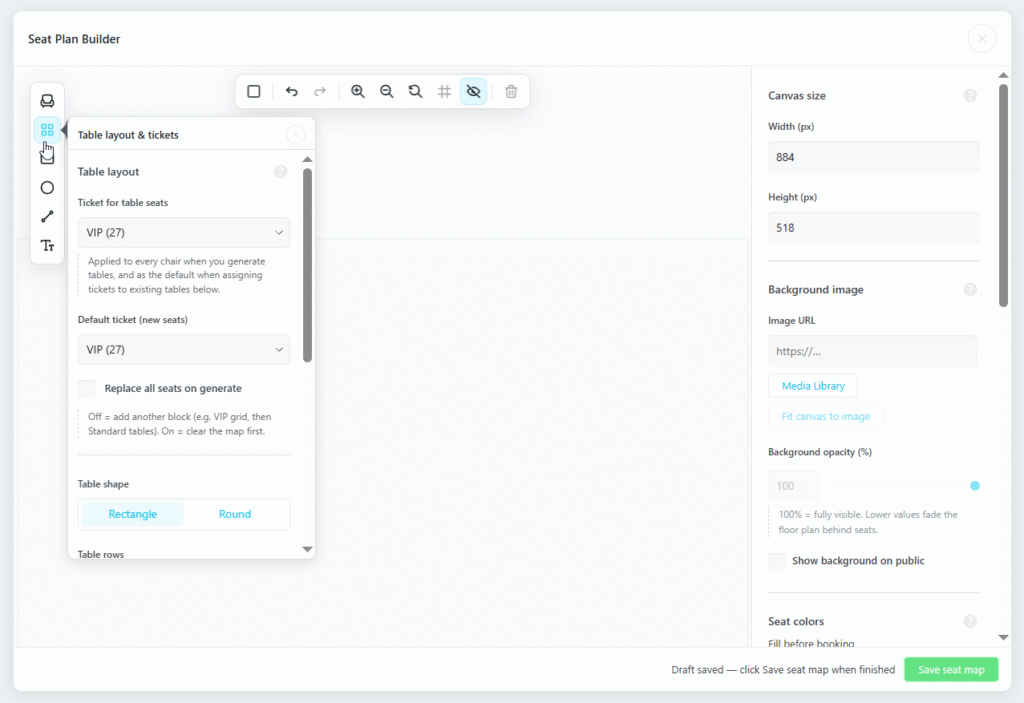Click Fit canvas to image
Image resolution: width=1024 pixels, height=703 pixels.
click(x=825, y=416)
